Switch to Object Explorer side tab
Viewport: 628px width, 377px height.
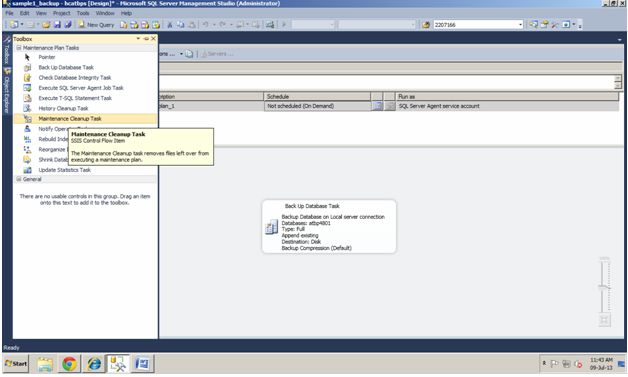(x=7, y=90)
